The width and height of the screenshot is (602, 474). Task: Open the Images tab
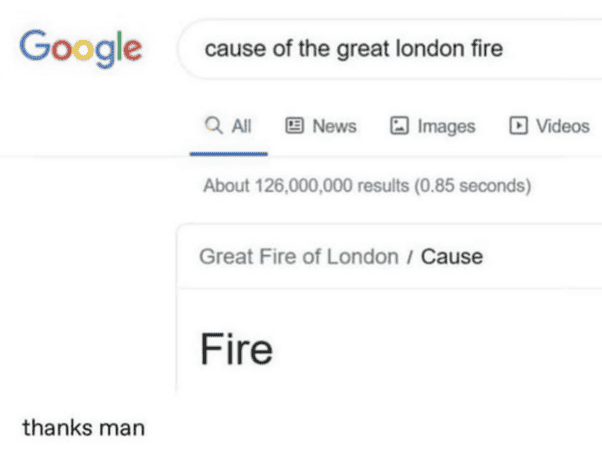point(433,126)
